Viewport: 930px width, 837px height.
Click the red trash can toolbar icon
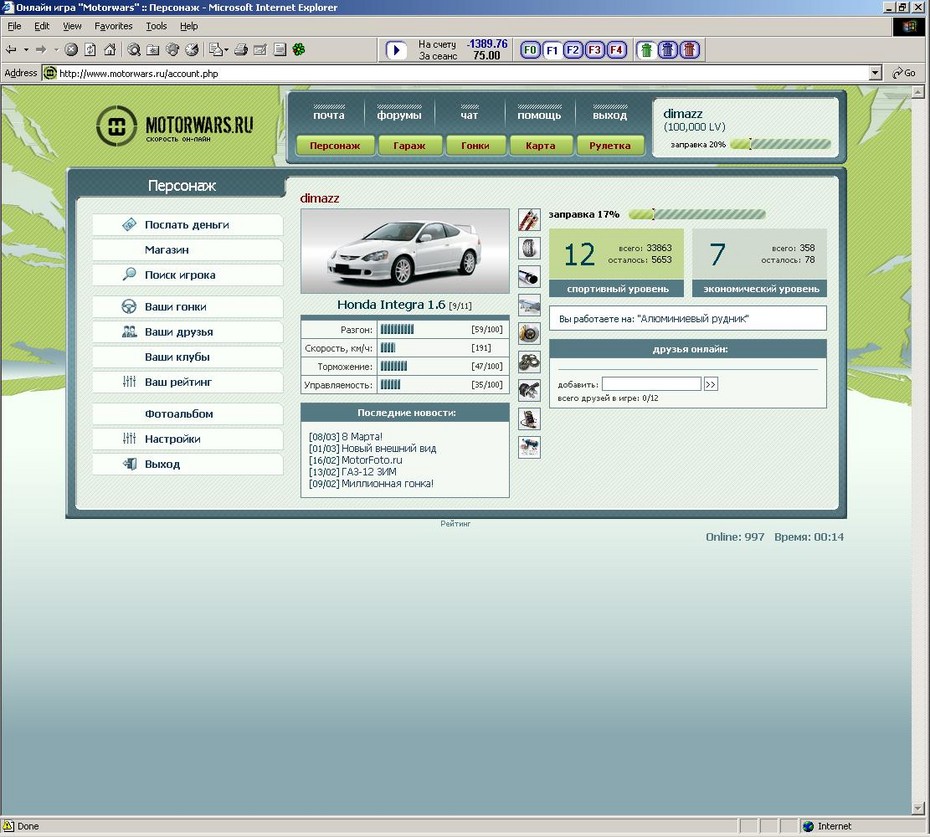pyautogui.click(x=689, y=50)
